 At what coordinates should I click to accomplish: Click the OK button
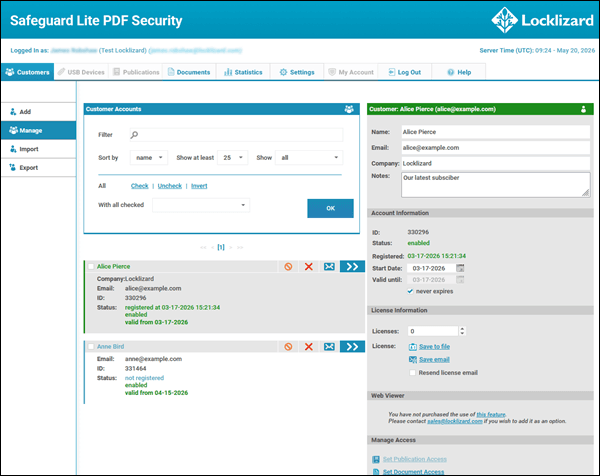(330, 209)
